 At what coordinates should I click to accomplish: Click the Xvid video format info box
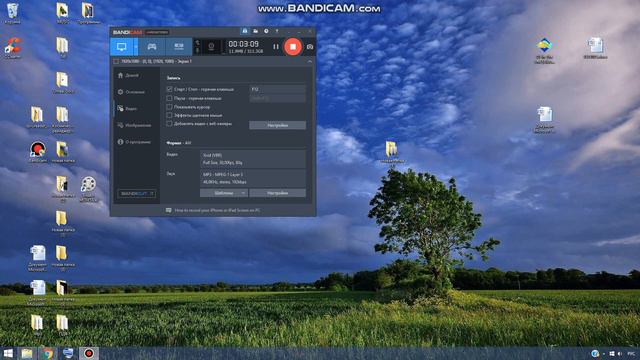point(253,159)
